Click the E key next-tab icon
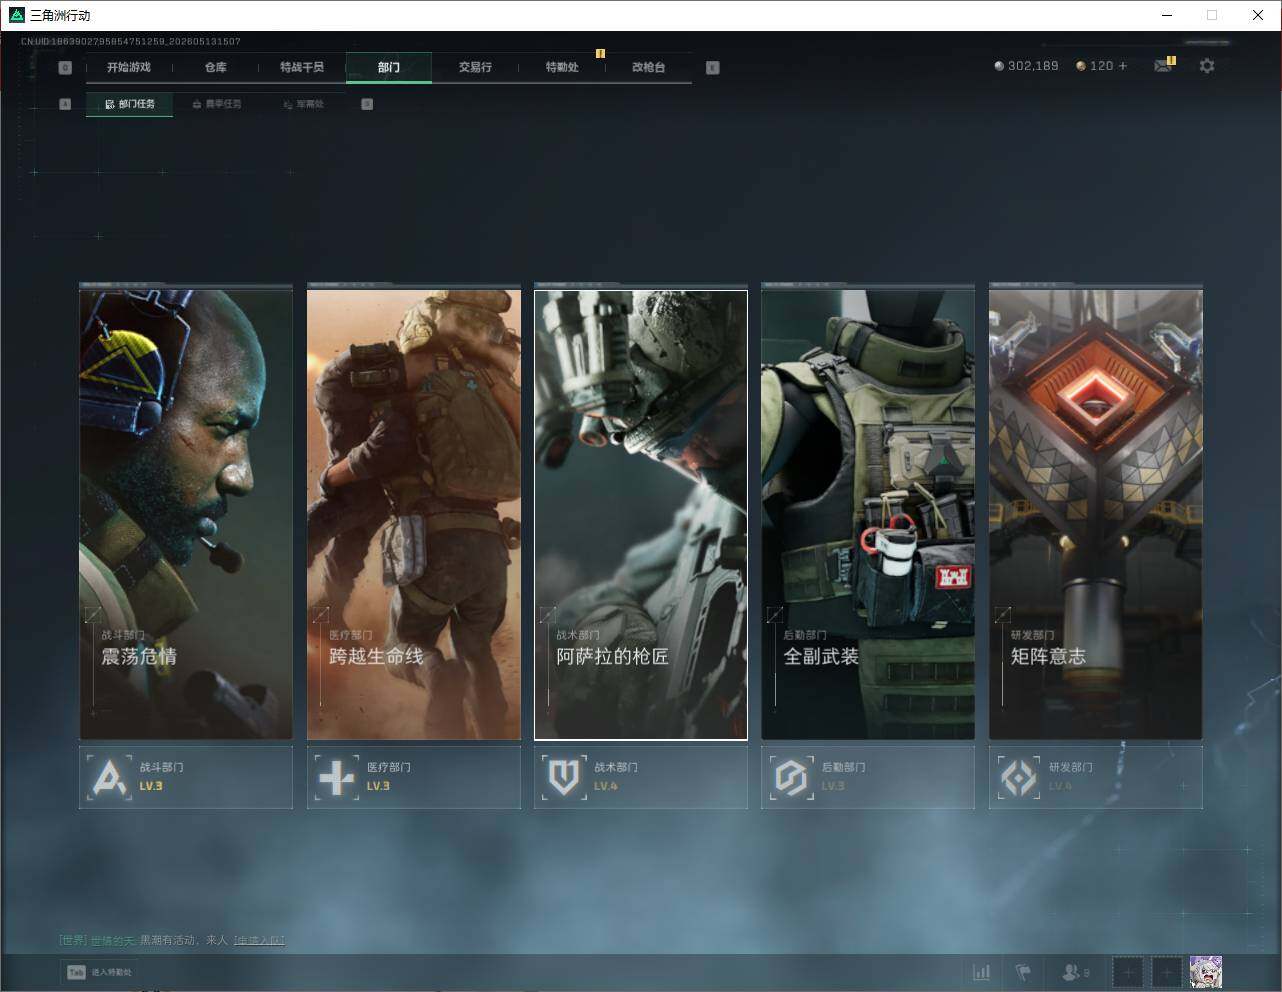The height and width of the screenshot is (992, 1282). 712,68
